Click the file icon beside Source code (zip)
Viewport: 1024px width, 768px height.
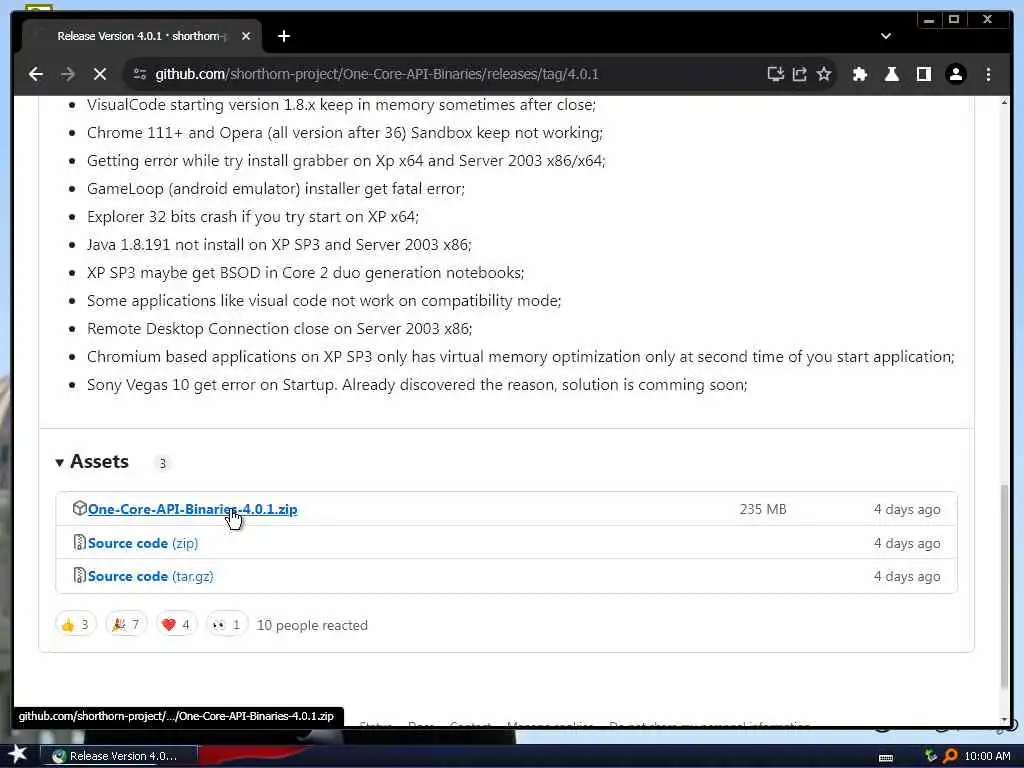[x=80, y=542]
